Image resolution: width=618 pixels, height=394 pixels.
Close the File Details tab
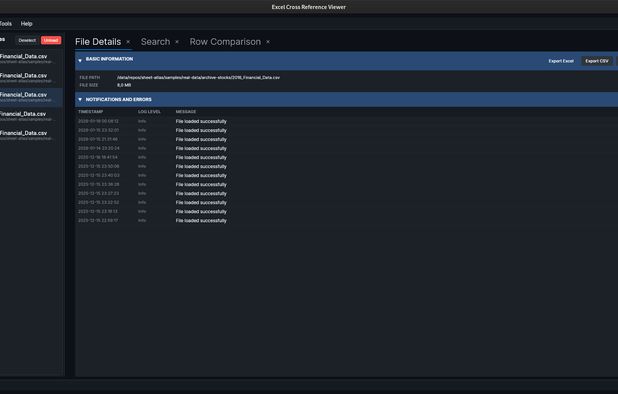128,42
